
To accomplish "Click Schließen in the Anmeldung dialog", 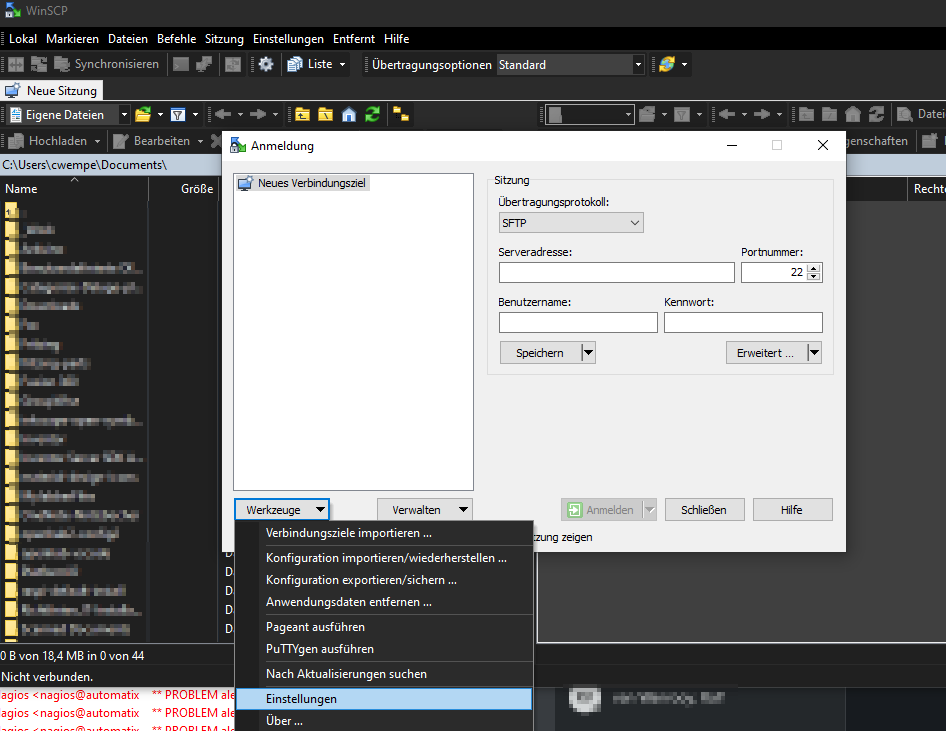I will point(704,510).
